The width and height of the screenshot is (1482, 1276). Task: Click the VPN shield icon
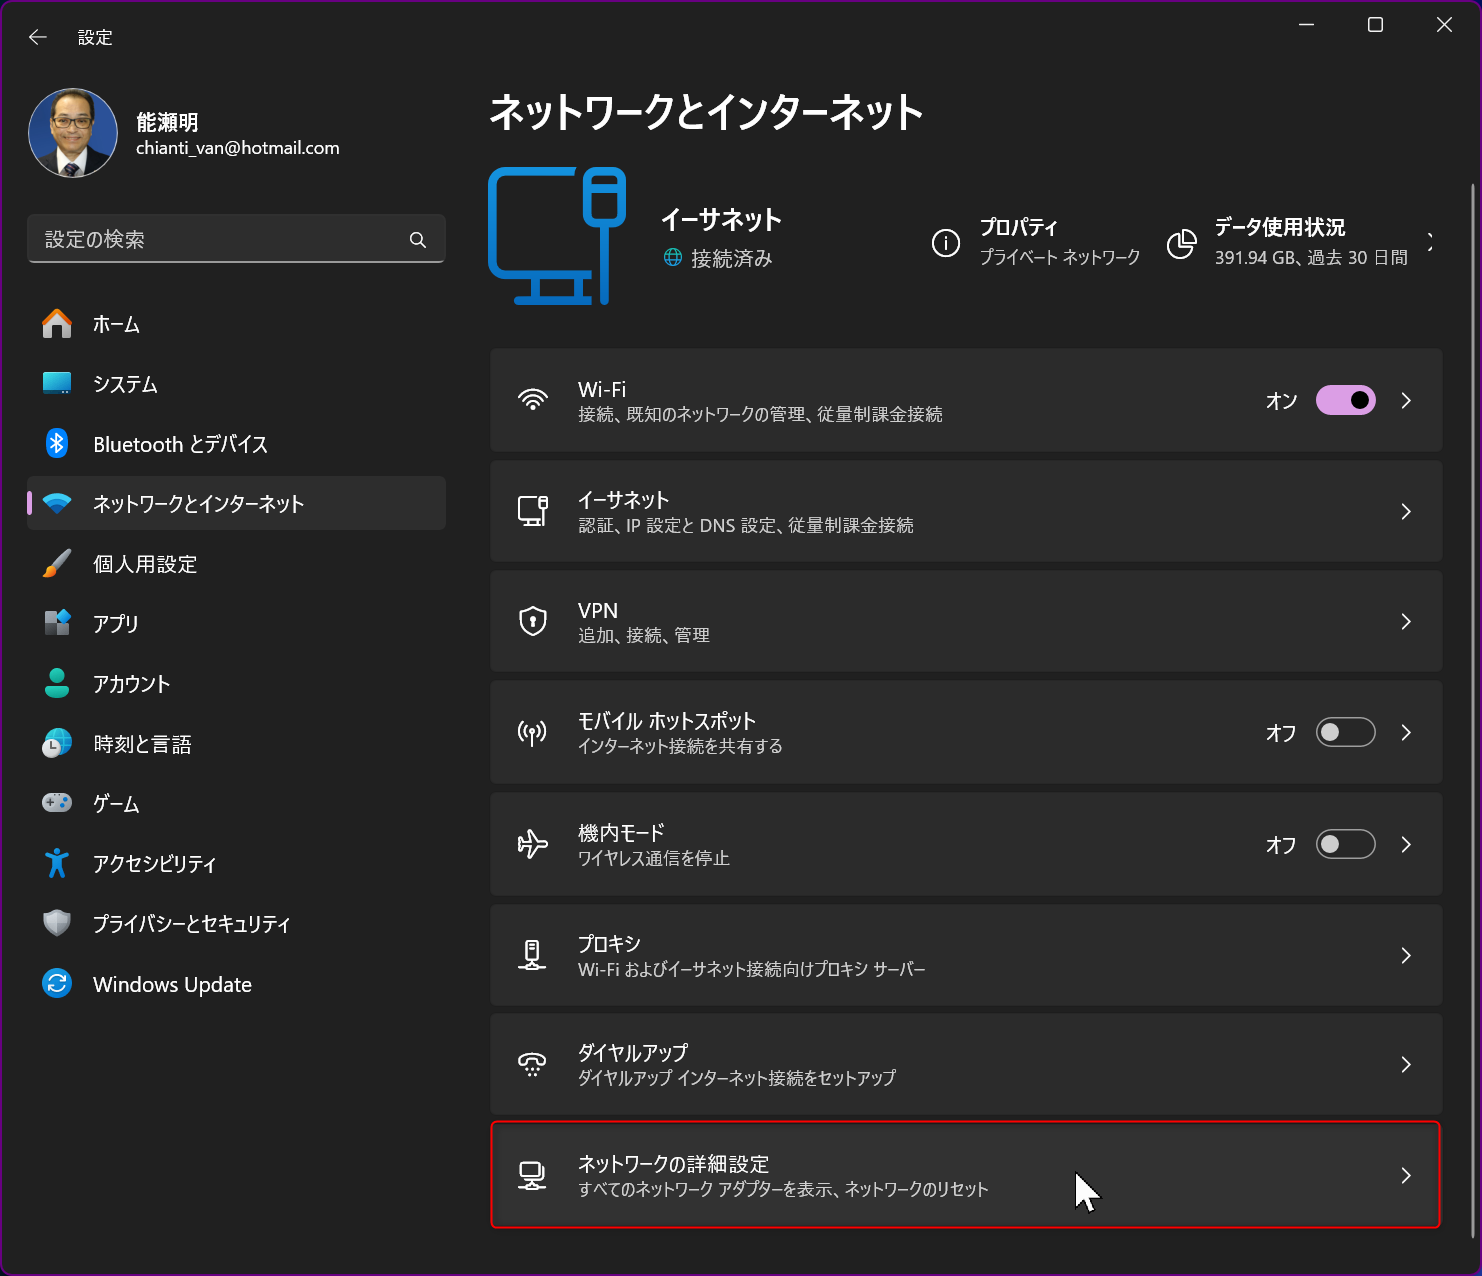point(533,621)
